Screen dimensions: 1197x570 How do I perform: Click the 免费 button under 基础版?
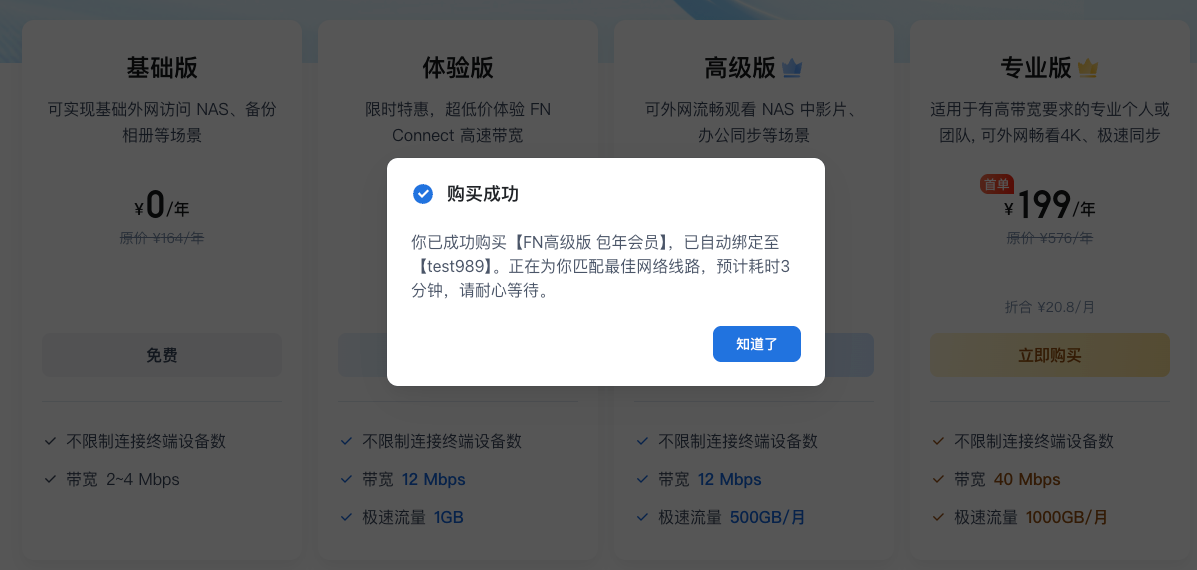(162, 355)
